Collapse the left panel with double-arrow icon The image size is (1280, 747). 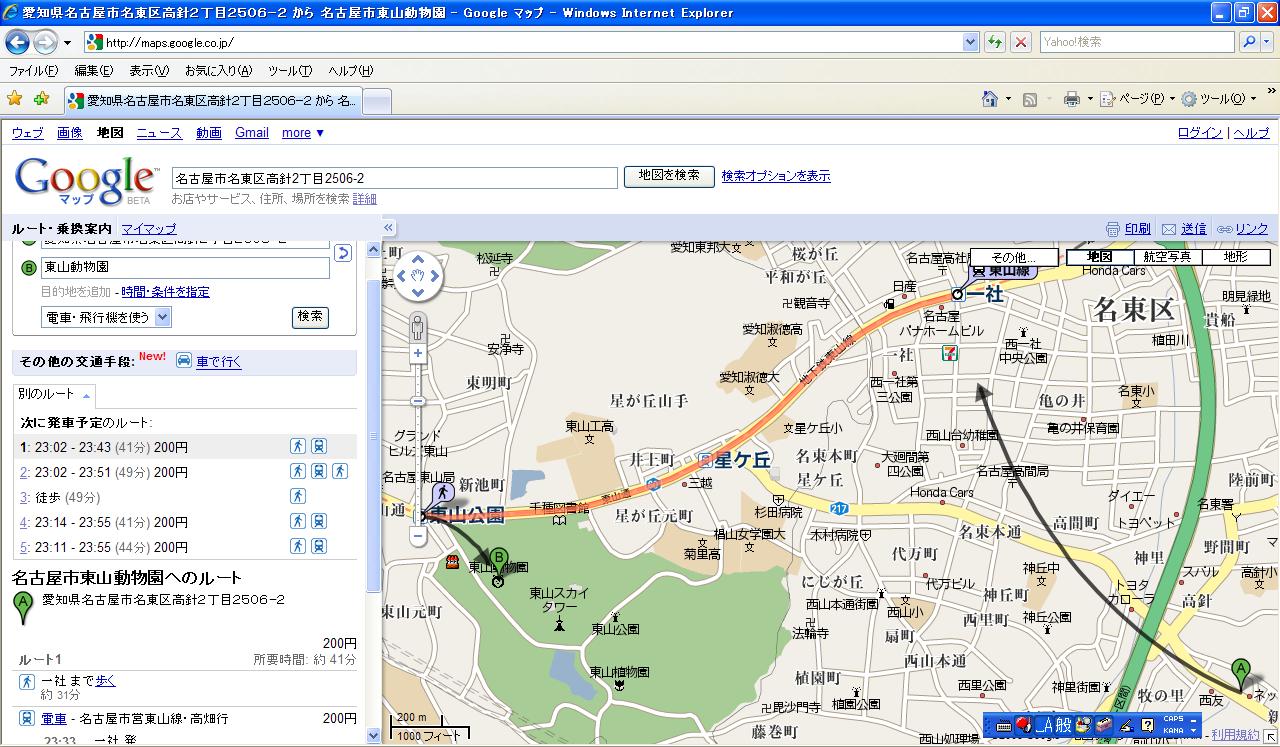pyautogui.click(x=389, y=228)
